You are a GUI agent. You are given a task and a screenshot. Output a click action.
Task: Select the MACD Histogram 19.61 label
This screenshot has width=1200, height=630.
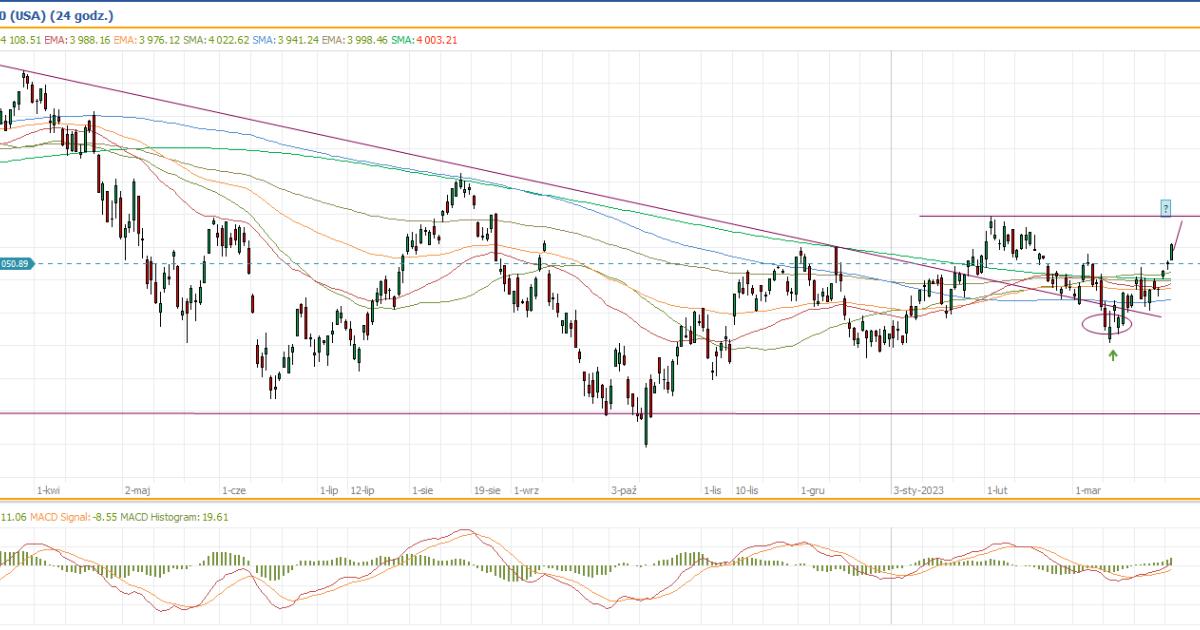(182, 518)
